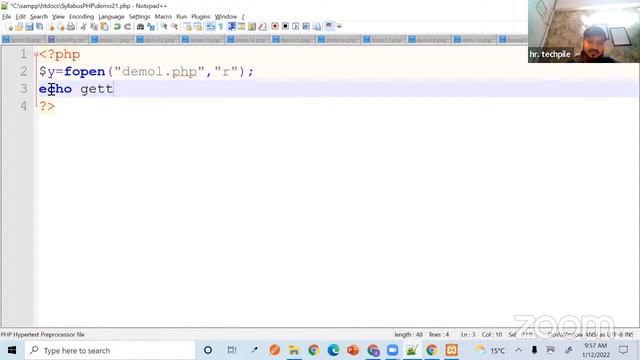Click the Save recorded macro icon
The image size is (640, 360).
pyautogui.click(x=317, y=27)
